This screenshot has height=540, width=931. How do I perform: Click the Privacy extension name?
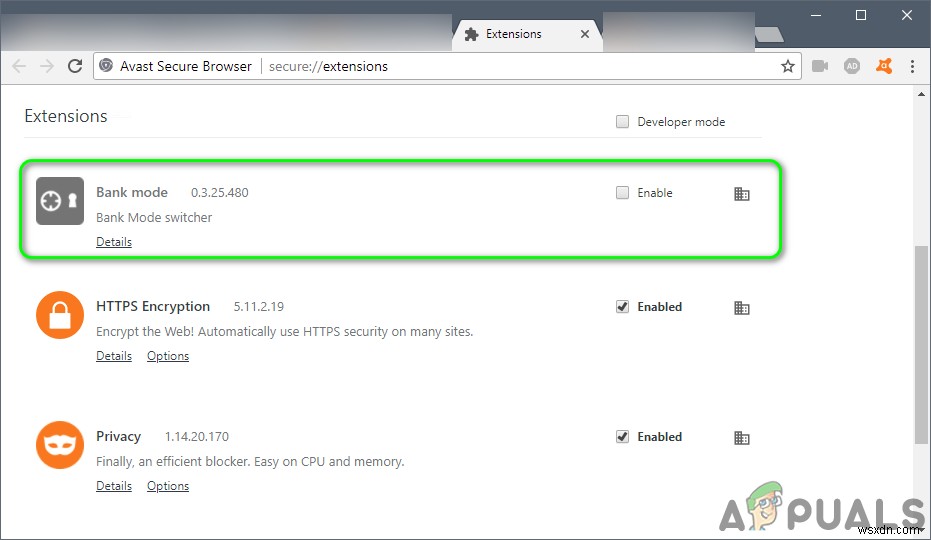pos(119,437)
